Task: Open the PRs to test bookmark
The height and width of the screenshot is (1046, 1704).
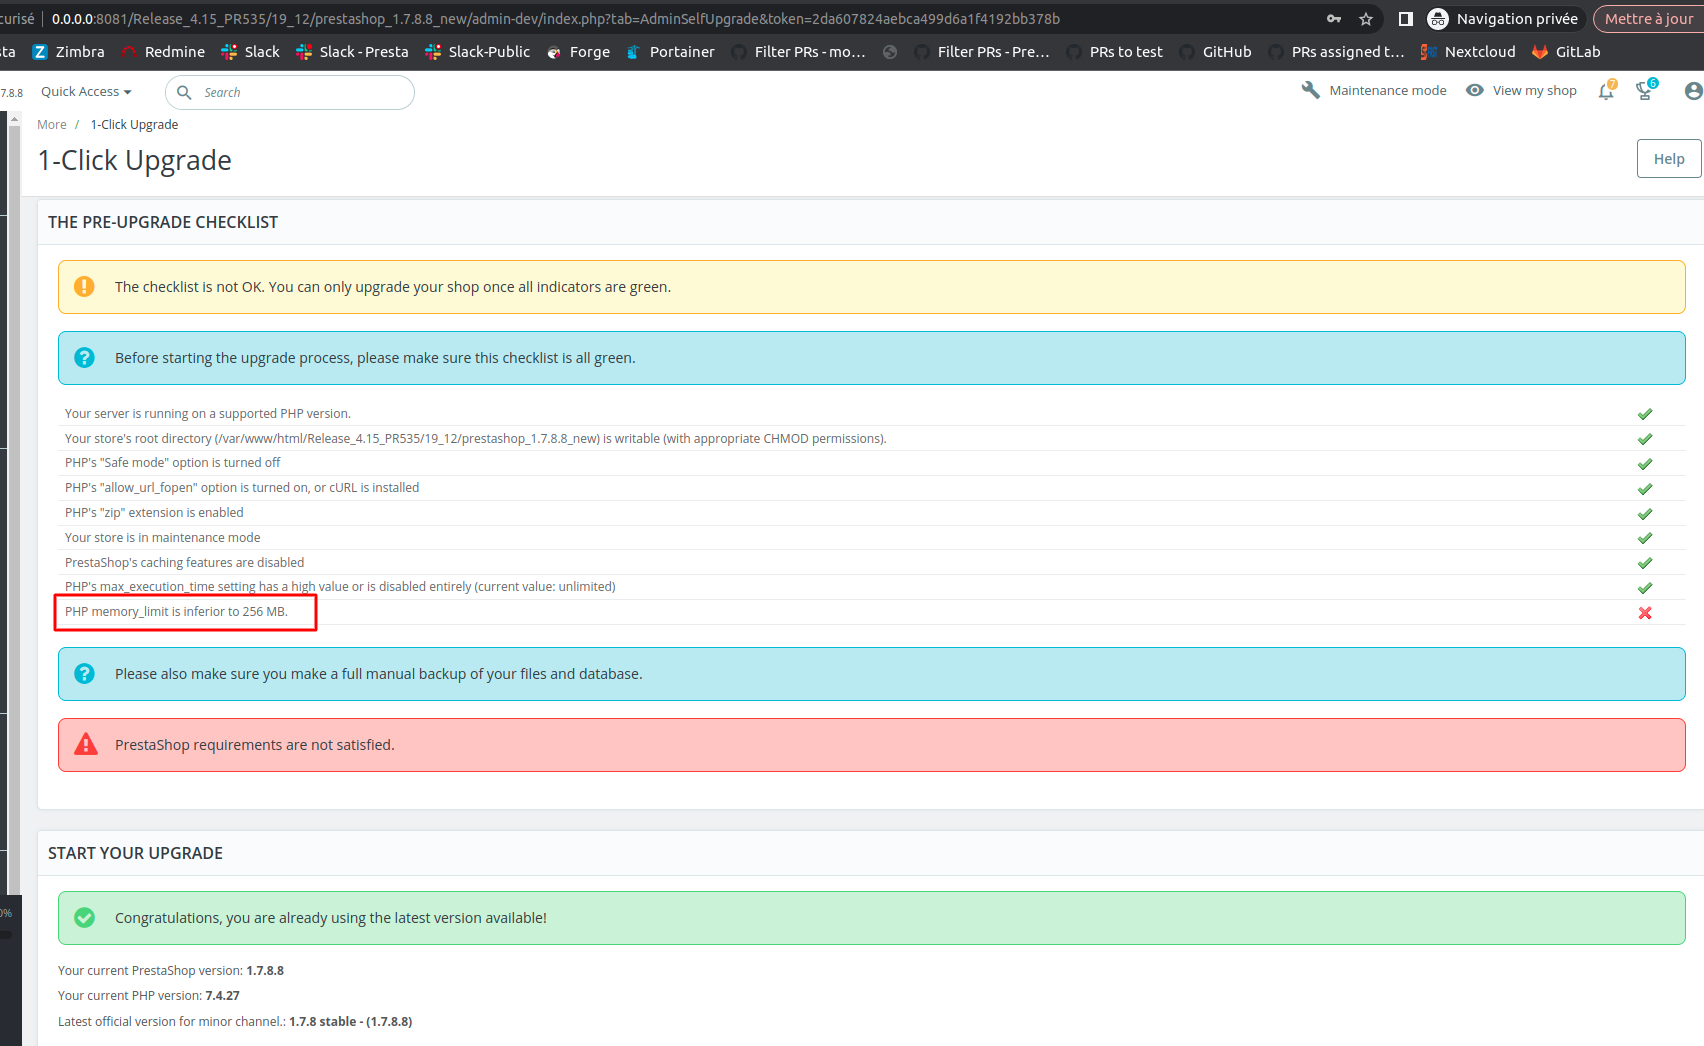Action: [x=1114, y=52]
